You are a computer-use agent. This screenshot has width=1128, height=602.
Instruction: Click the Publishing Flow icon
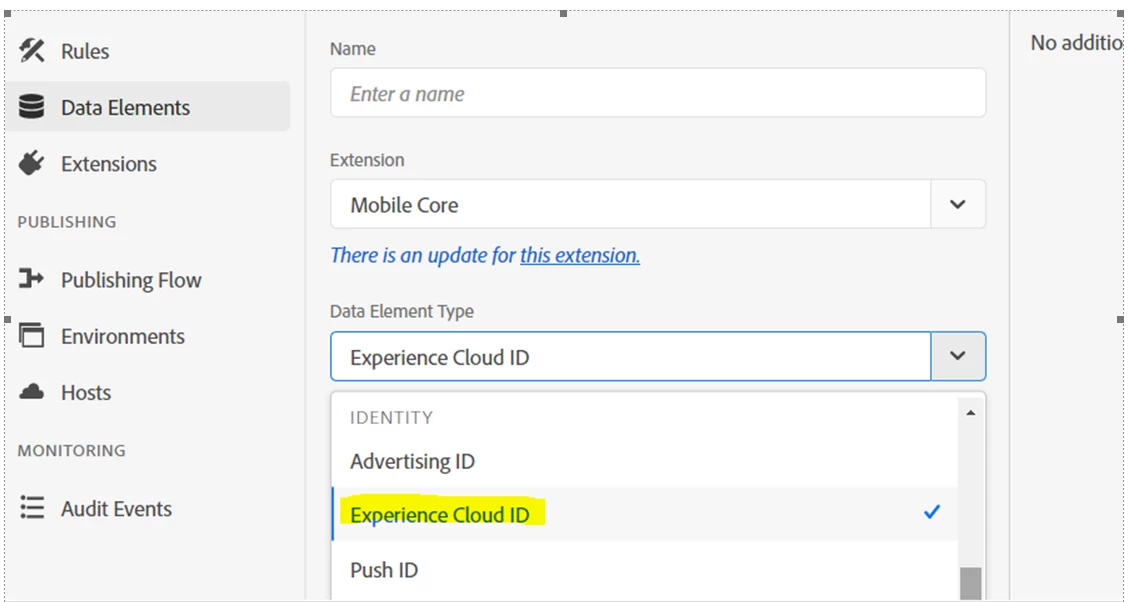click(32, 280)
